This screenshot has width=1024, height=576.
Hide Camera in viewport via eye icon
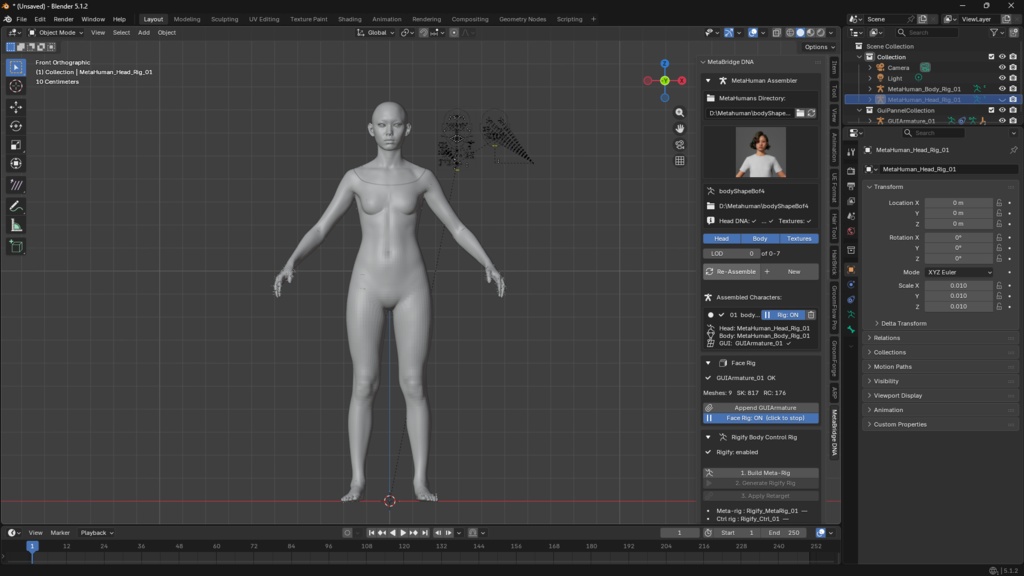[1002, 67]
